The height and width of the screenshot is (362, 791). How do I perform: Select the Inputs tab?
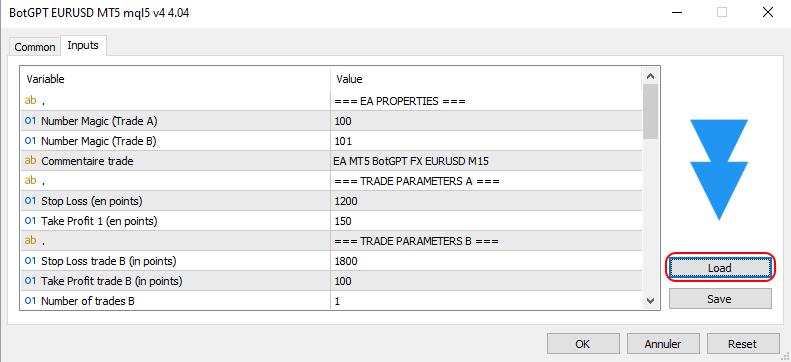click(x=83, y=45)
